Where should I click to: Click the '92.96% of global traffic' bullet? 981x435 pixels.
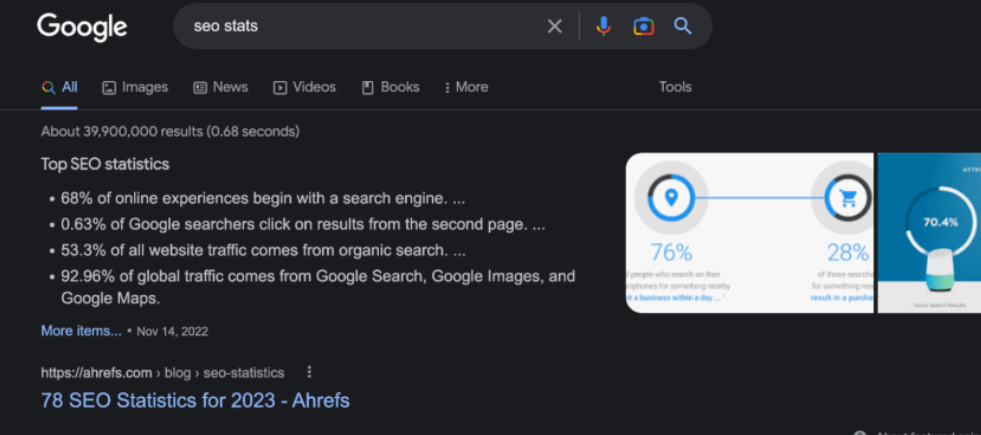[x=318, y=287]
